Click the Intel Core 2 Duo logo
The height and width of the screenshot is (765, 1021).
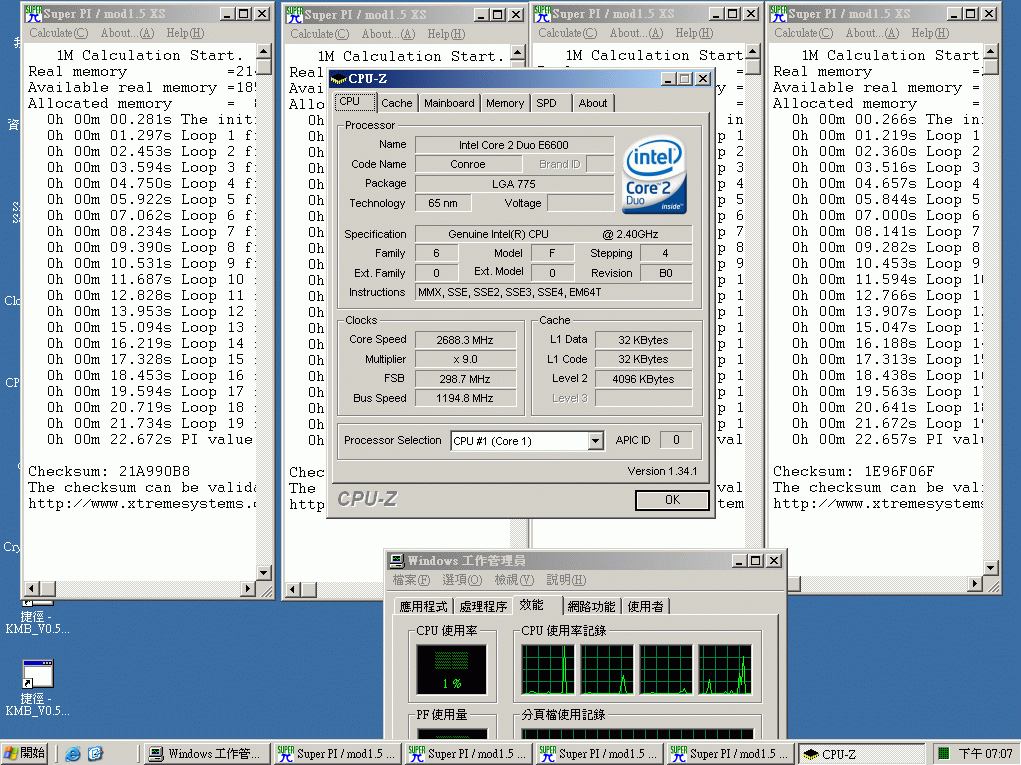[653, 177]
